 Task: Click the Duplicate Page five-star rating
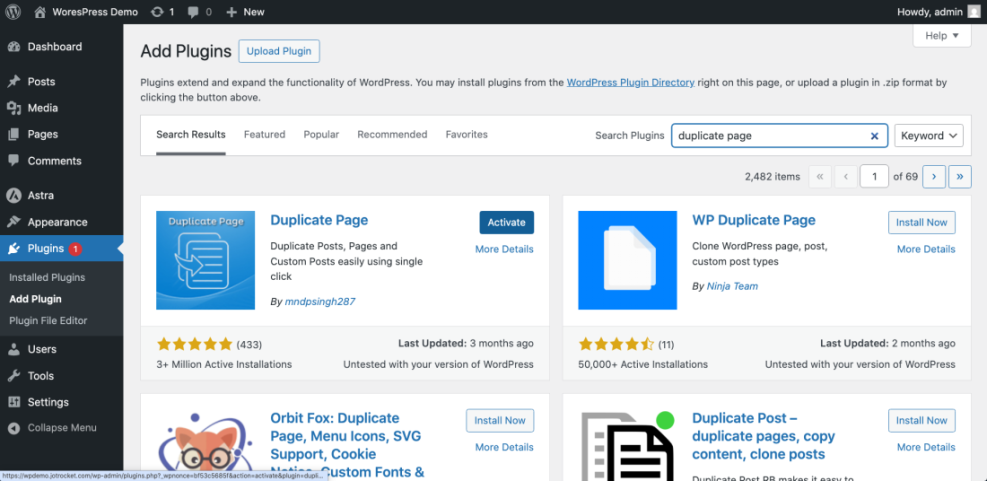pyautogui.click(x=195, y=344)
